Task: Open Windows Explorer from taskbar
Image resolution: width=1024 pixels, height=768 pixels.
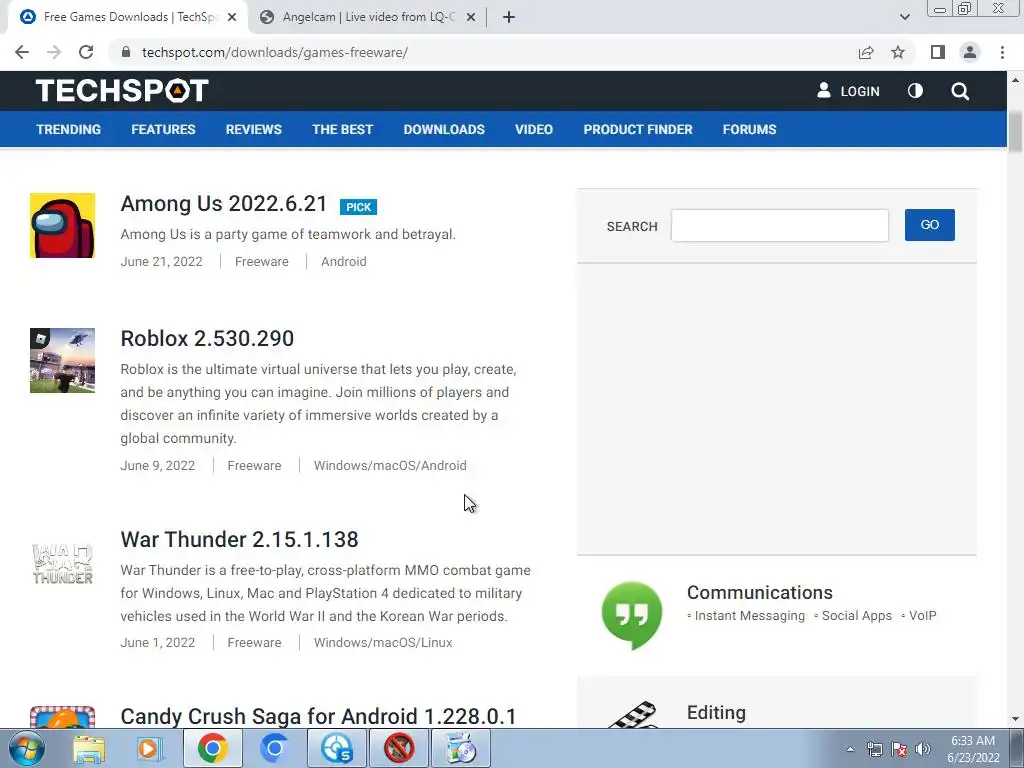Action: pyautogui.click(x=89, y=748)
